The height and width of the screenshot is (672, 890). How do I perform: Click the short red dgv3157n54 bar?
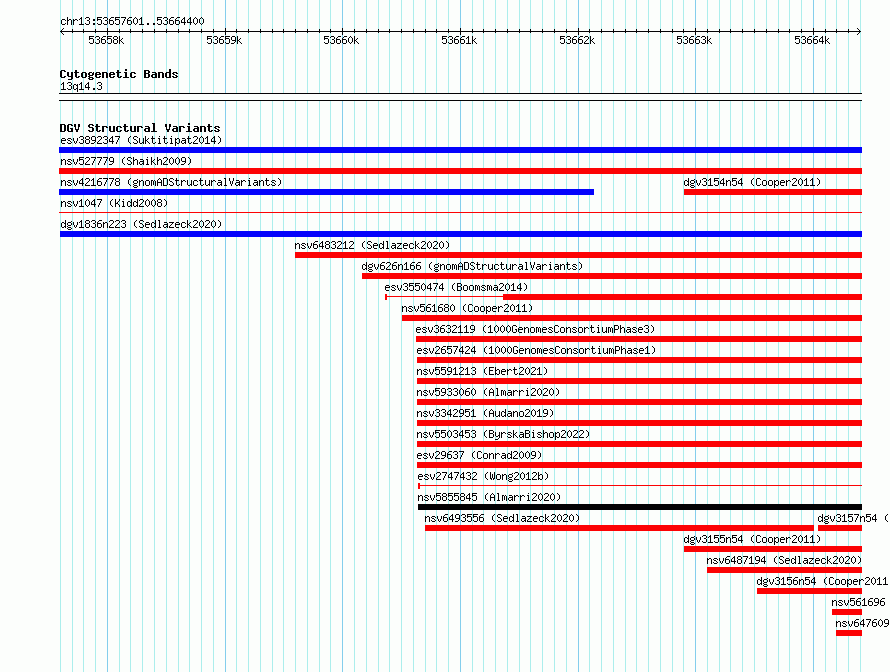coord(839,528)
